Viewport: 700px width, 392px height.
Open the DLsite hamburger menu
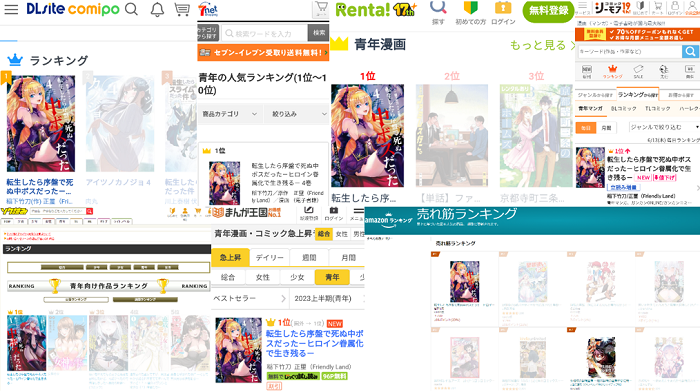click(x=11, y=9)
